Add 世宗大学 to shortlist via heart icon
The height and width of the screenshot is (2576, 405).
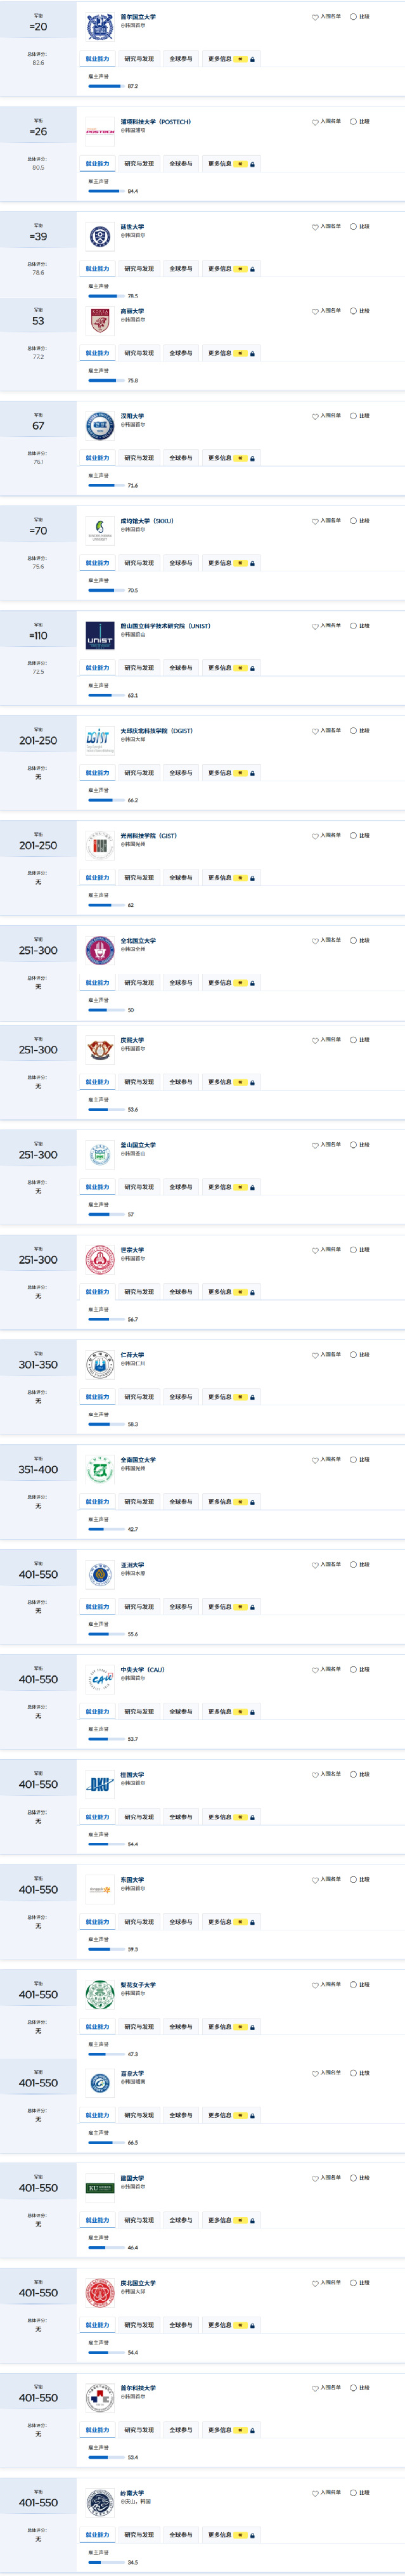pyautogui.click(x=315, y=1250)
